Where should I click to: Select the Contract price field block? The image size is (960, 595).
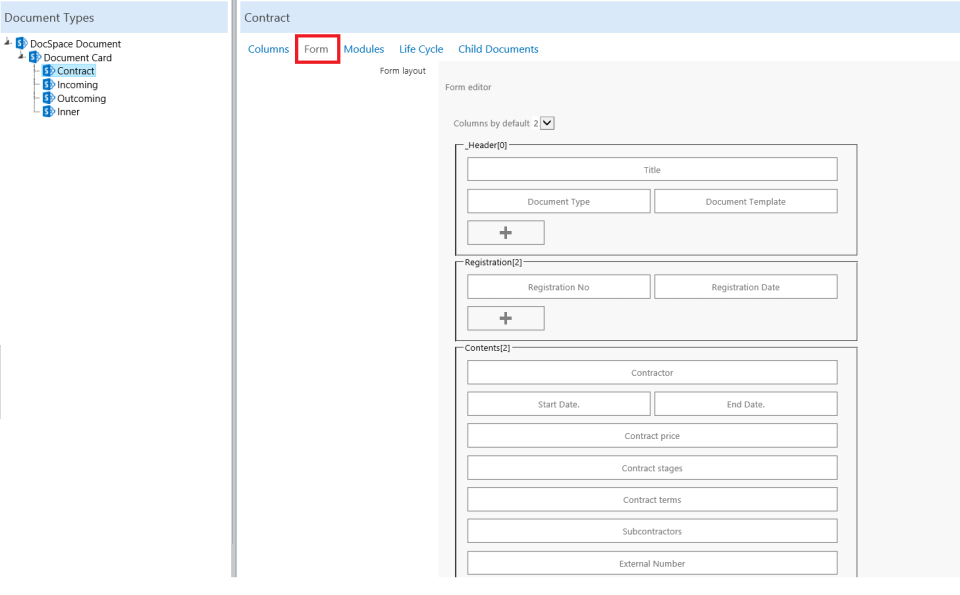tap(652, 436)
